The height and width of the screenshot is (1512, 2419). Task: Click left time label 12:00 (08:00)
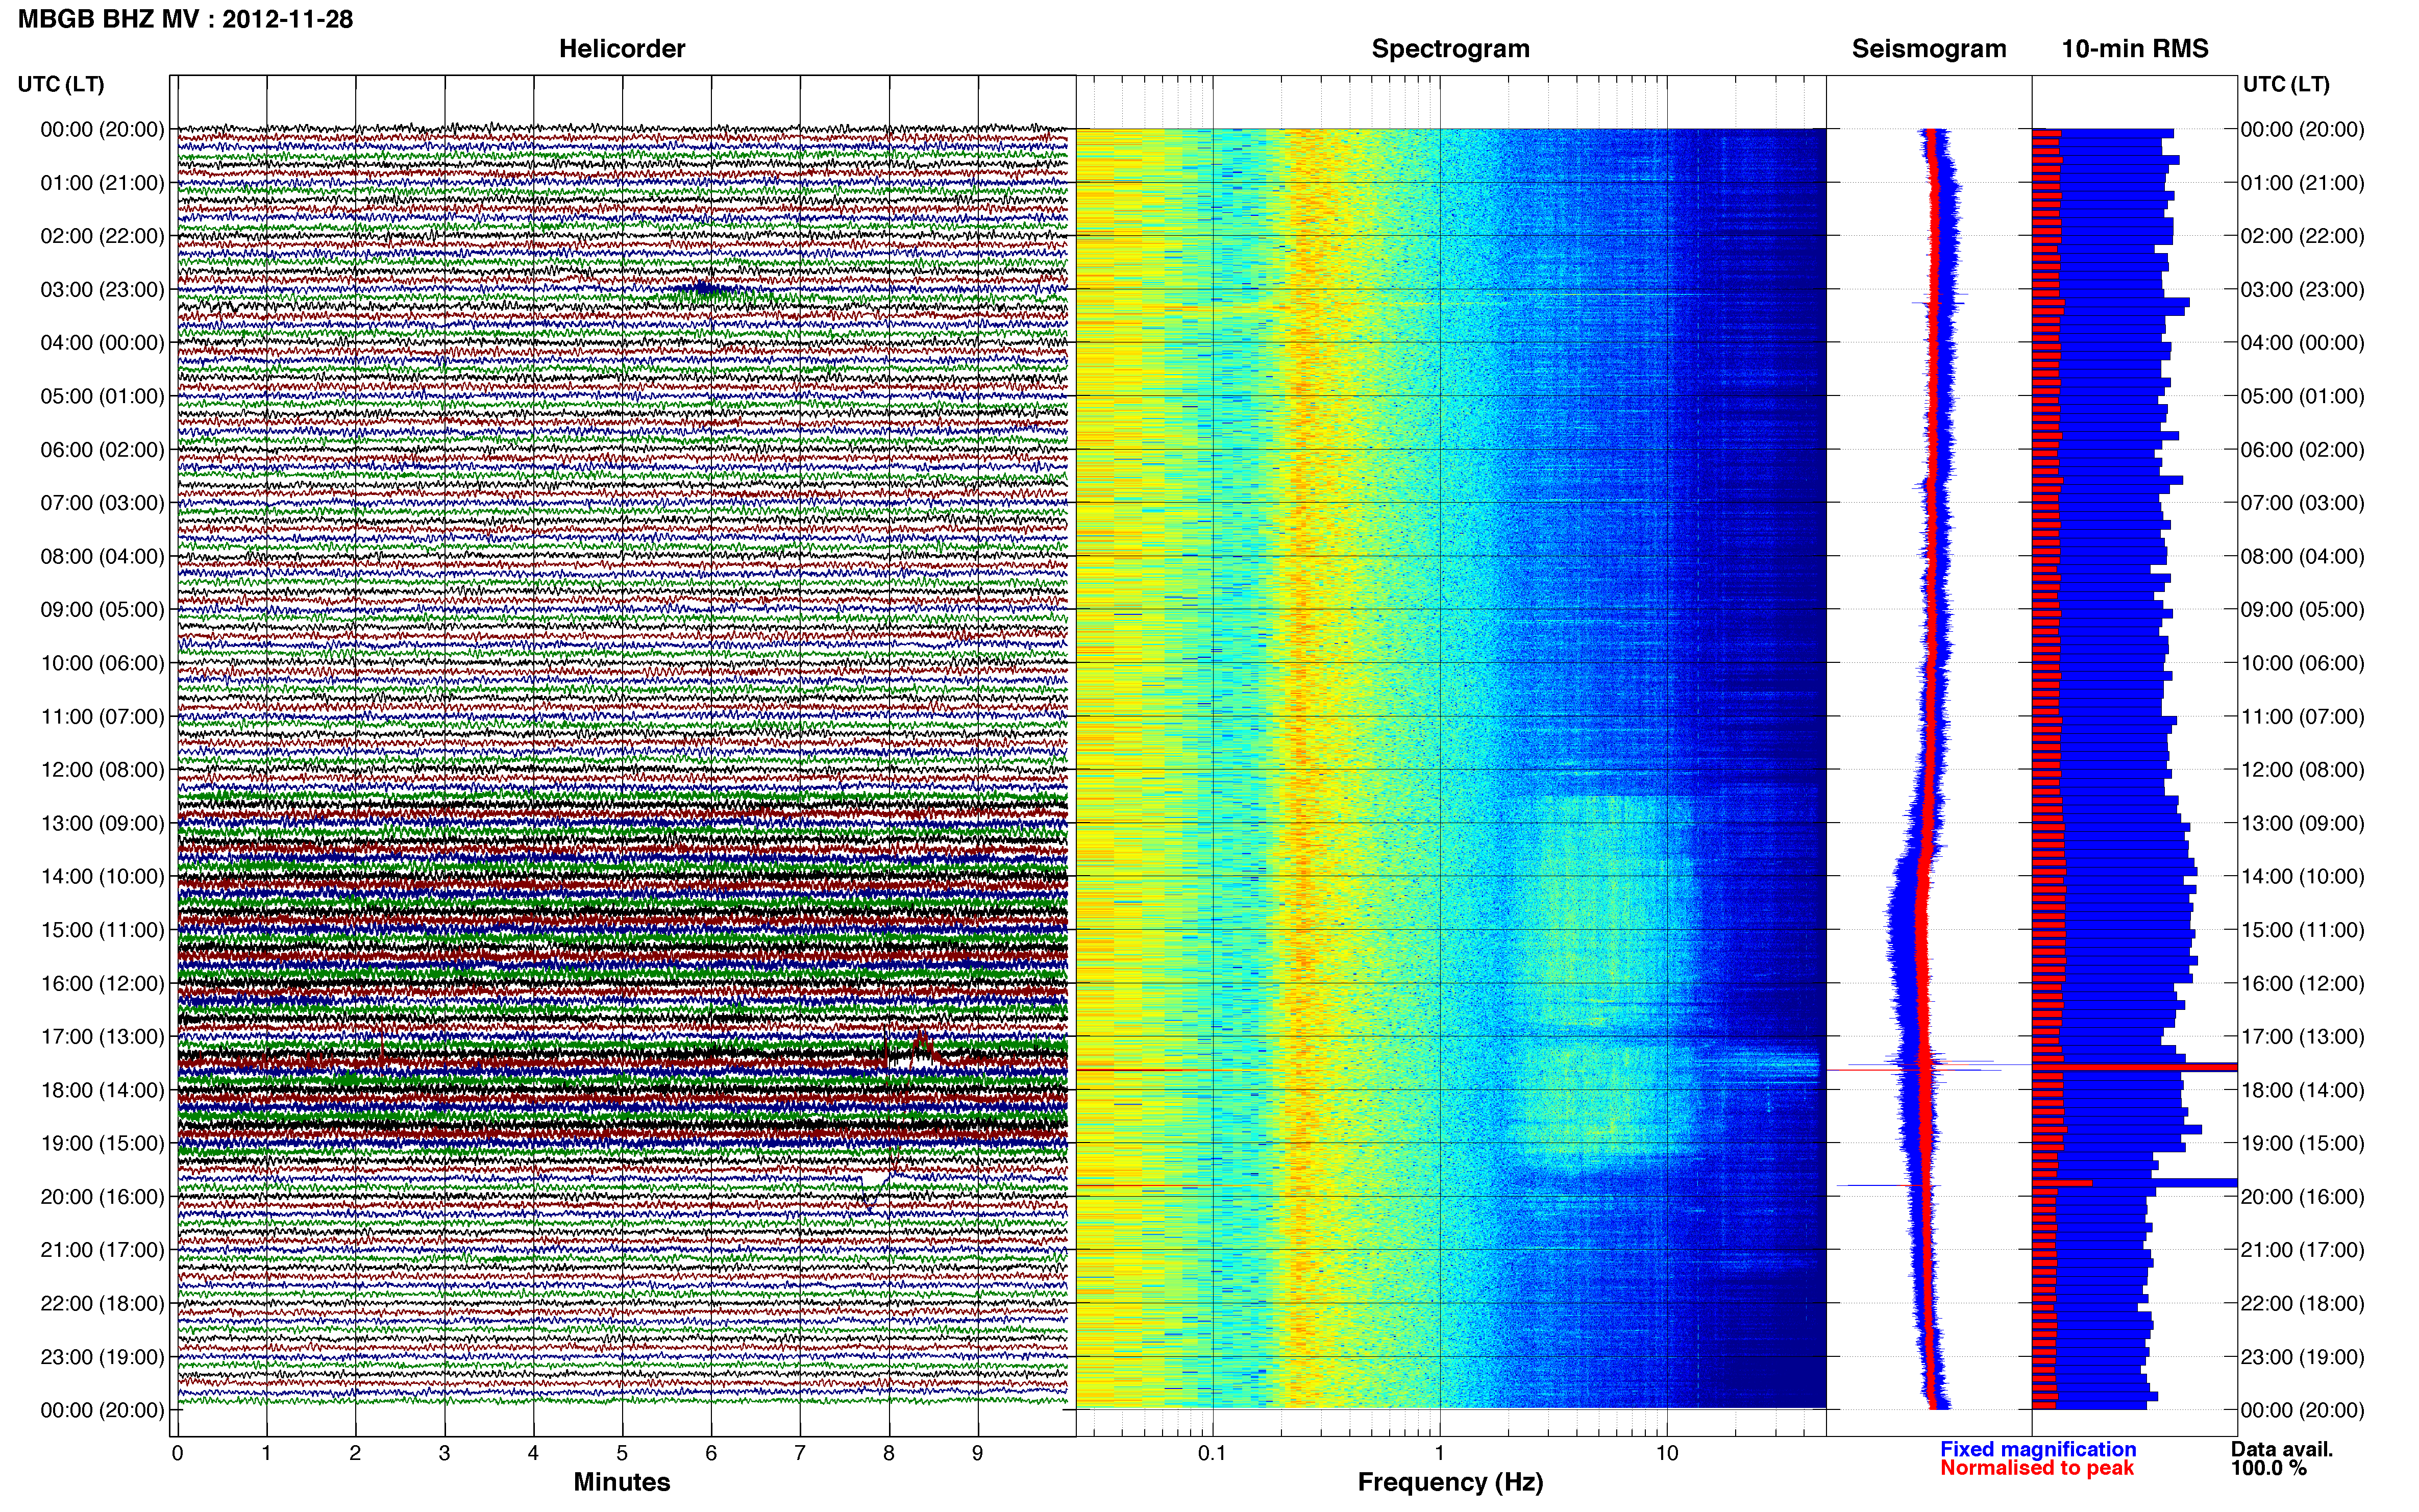102,769
